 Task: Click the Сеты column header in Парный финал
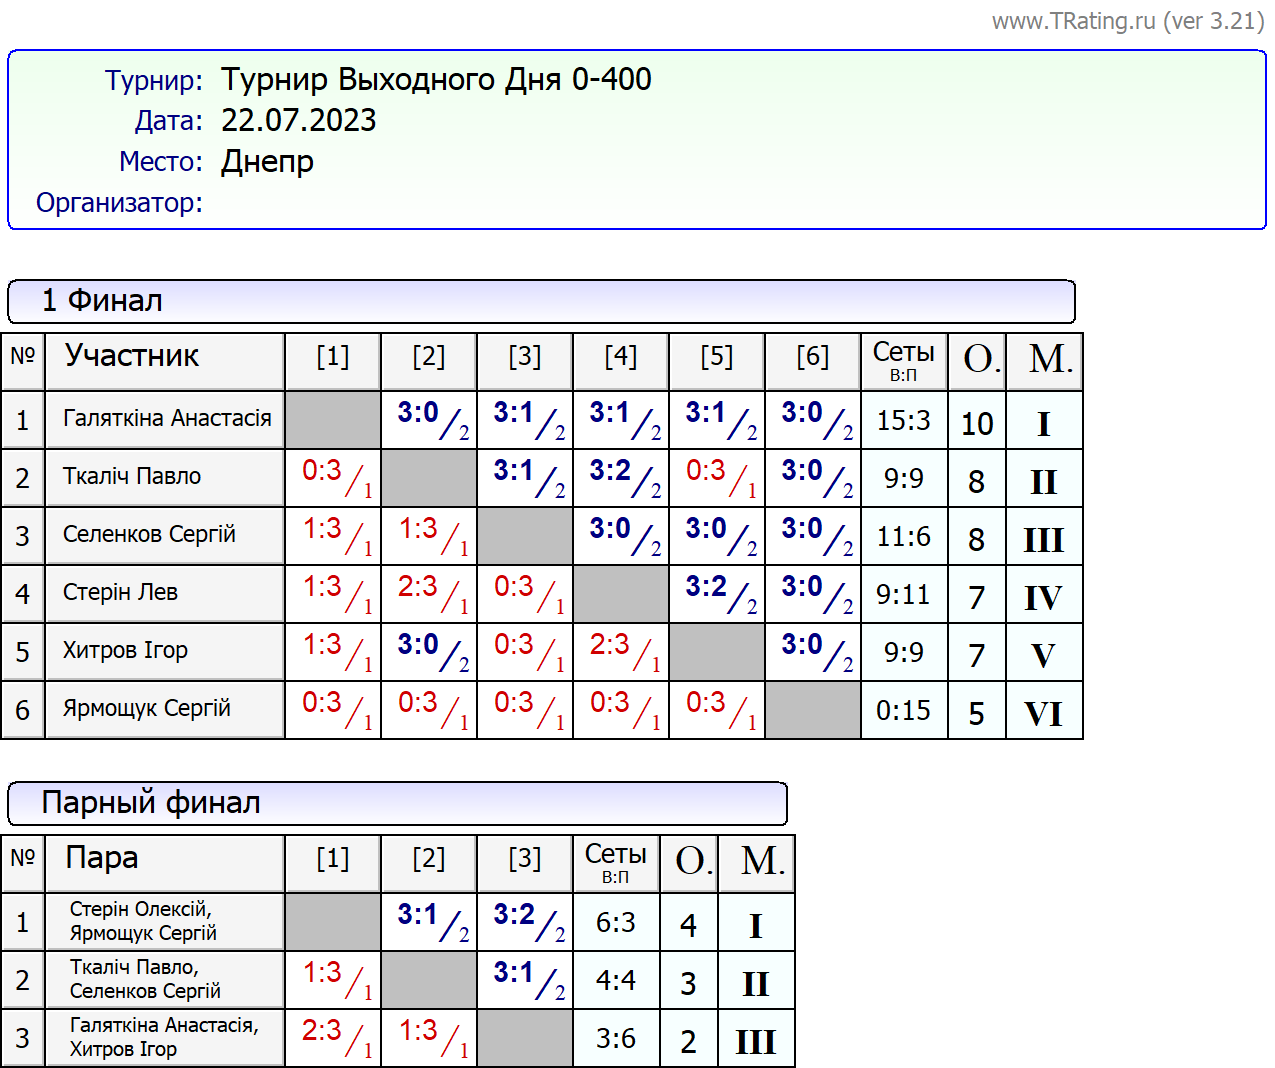click(615, 863)
